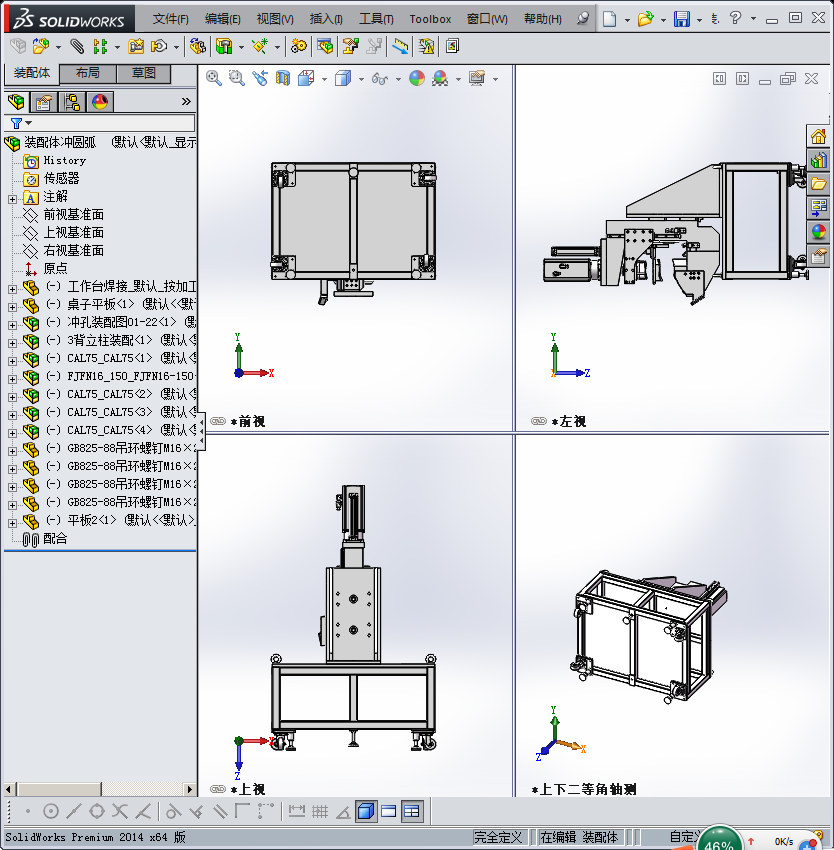Screen dimensions: 834x850
Task: Expand the 桌子平板<1> component node
Action: [12, 307]
